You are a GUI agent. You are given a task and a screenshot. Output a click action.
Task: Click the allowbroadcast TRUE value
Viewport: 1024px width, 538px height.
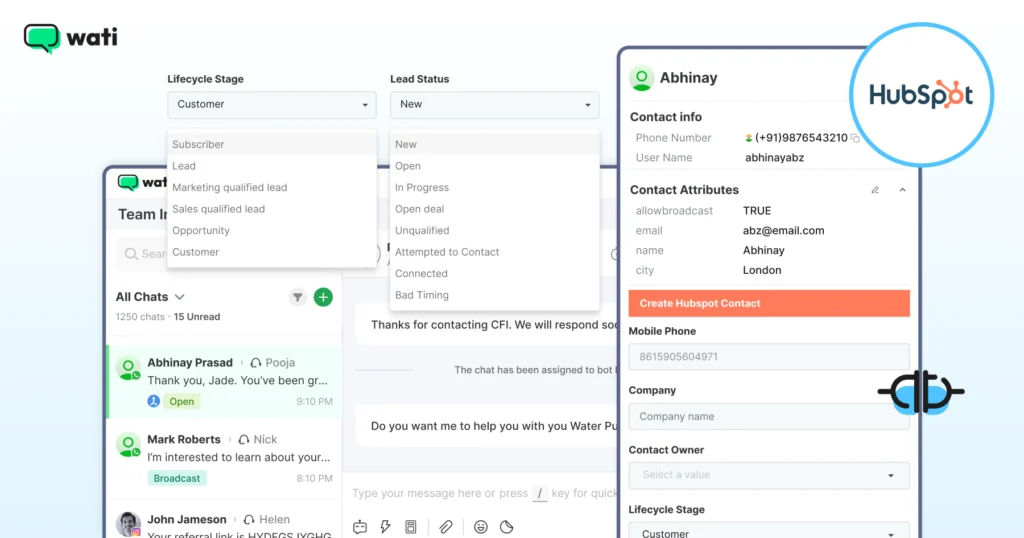[757, 211]
